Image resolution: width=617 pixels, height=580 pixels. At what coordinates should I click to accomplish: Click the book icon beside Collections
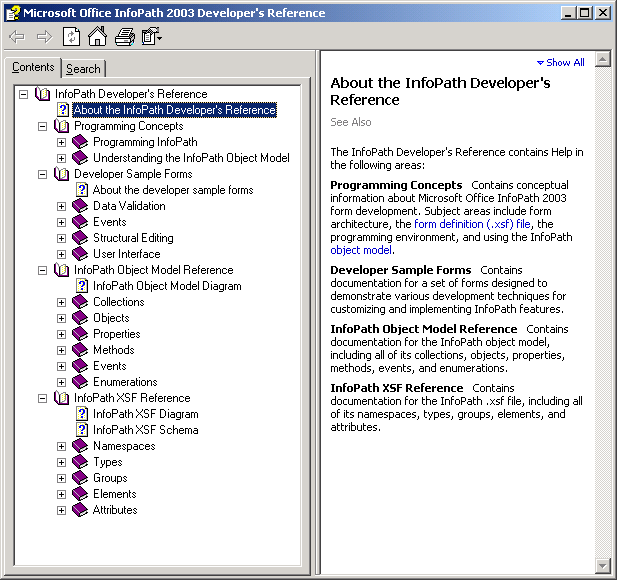[x=80, y=302]
